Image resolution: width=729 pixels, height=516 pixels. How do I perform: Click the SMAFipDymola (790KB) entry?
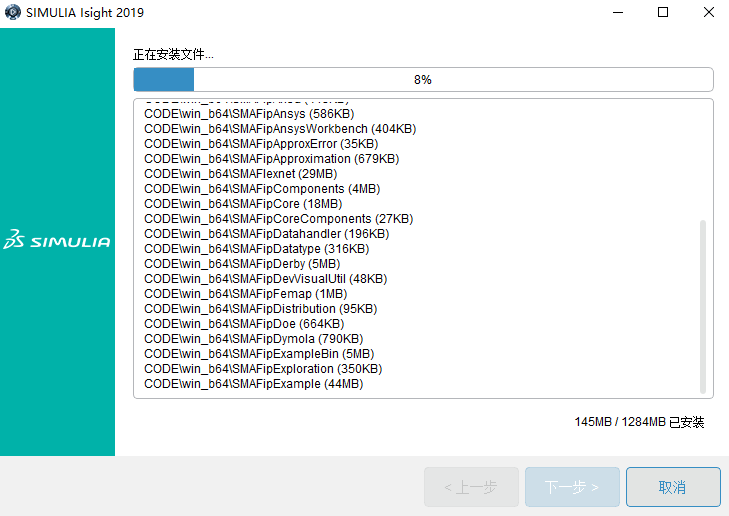(x=255, y=339)
